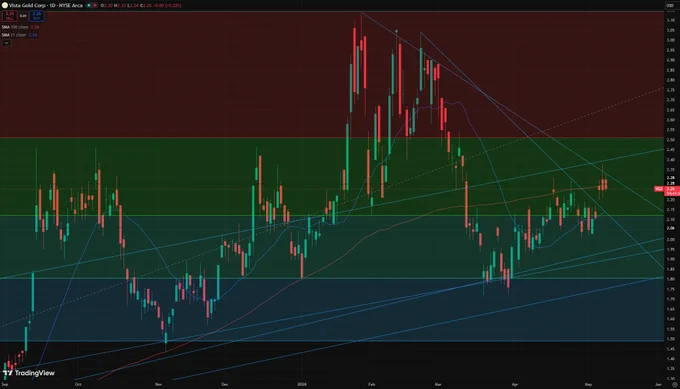Click the Dec label on time axis
680x389 pixels.
(225, 384)
